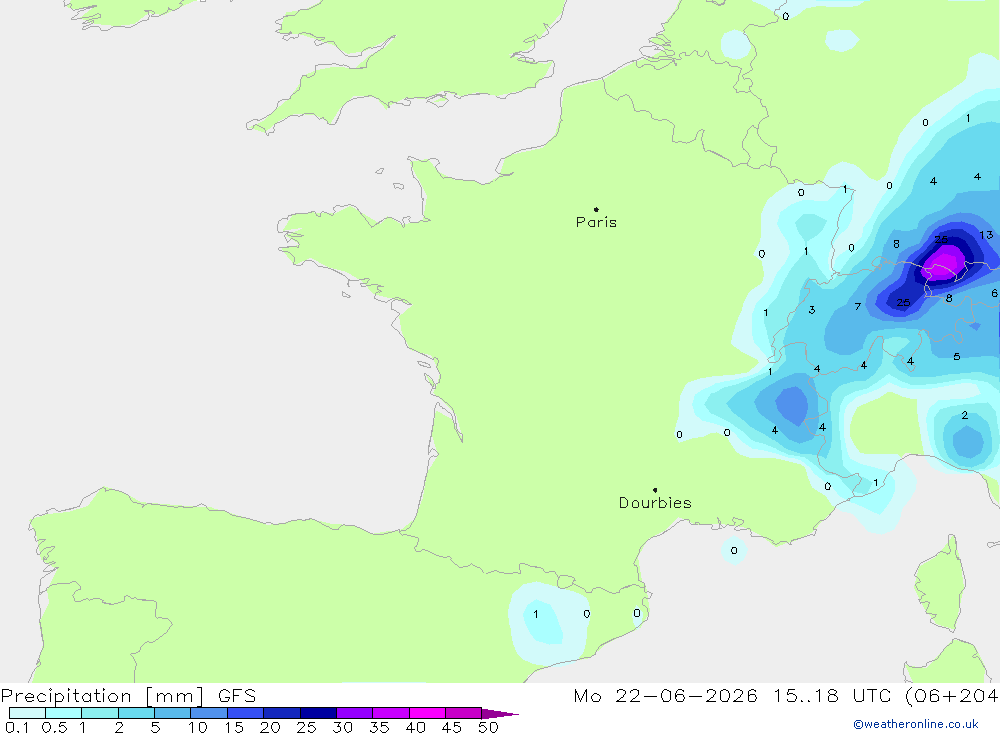Pick the 10–15 mm legend swatch
The height and width of the screenshot is (733, 1000).
coord(209,713)
